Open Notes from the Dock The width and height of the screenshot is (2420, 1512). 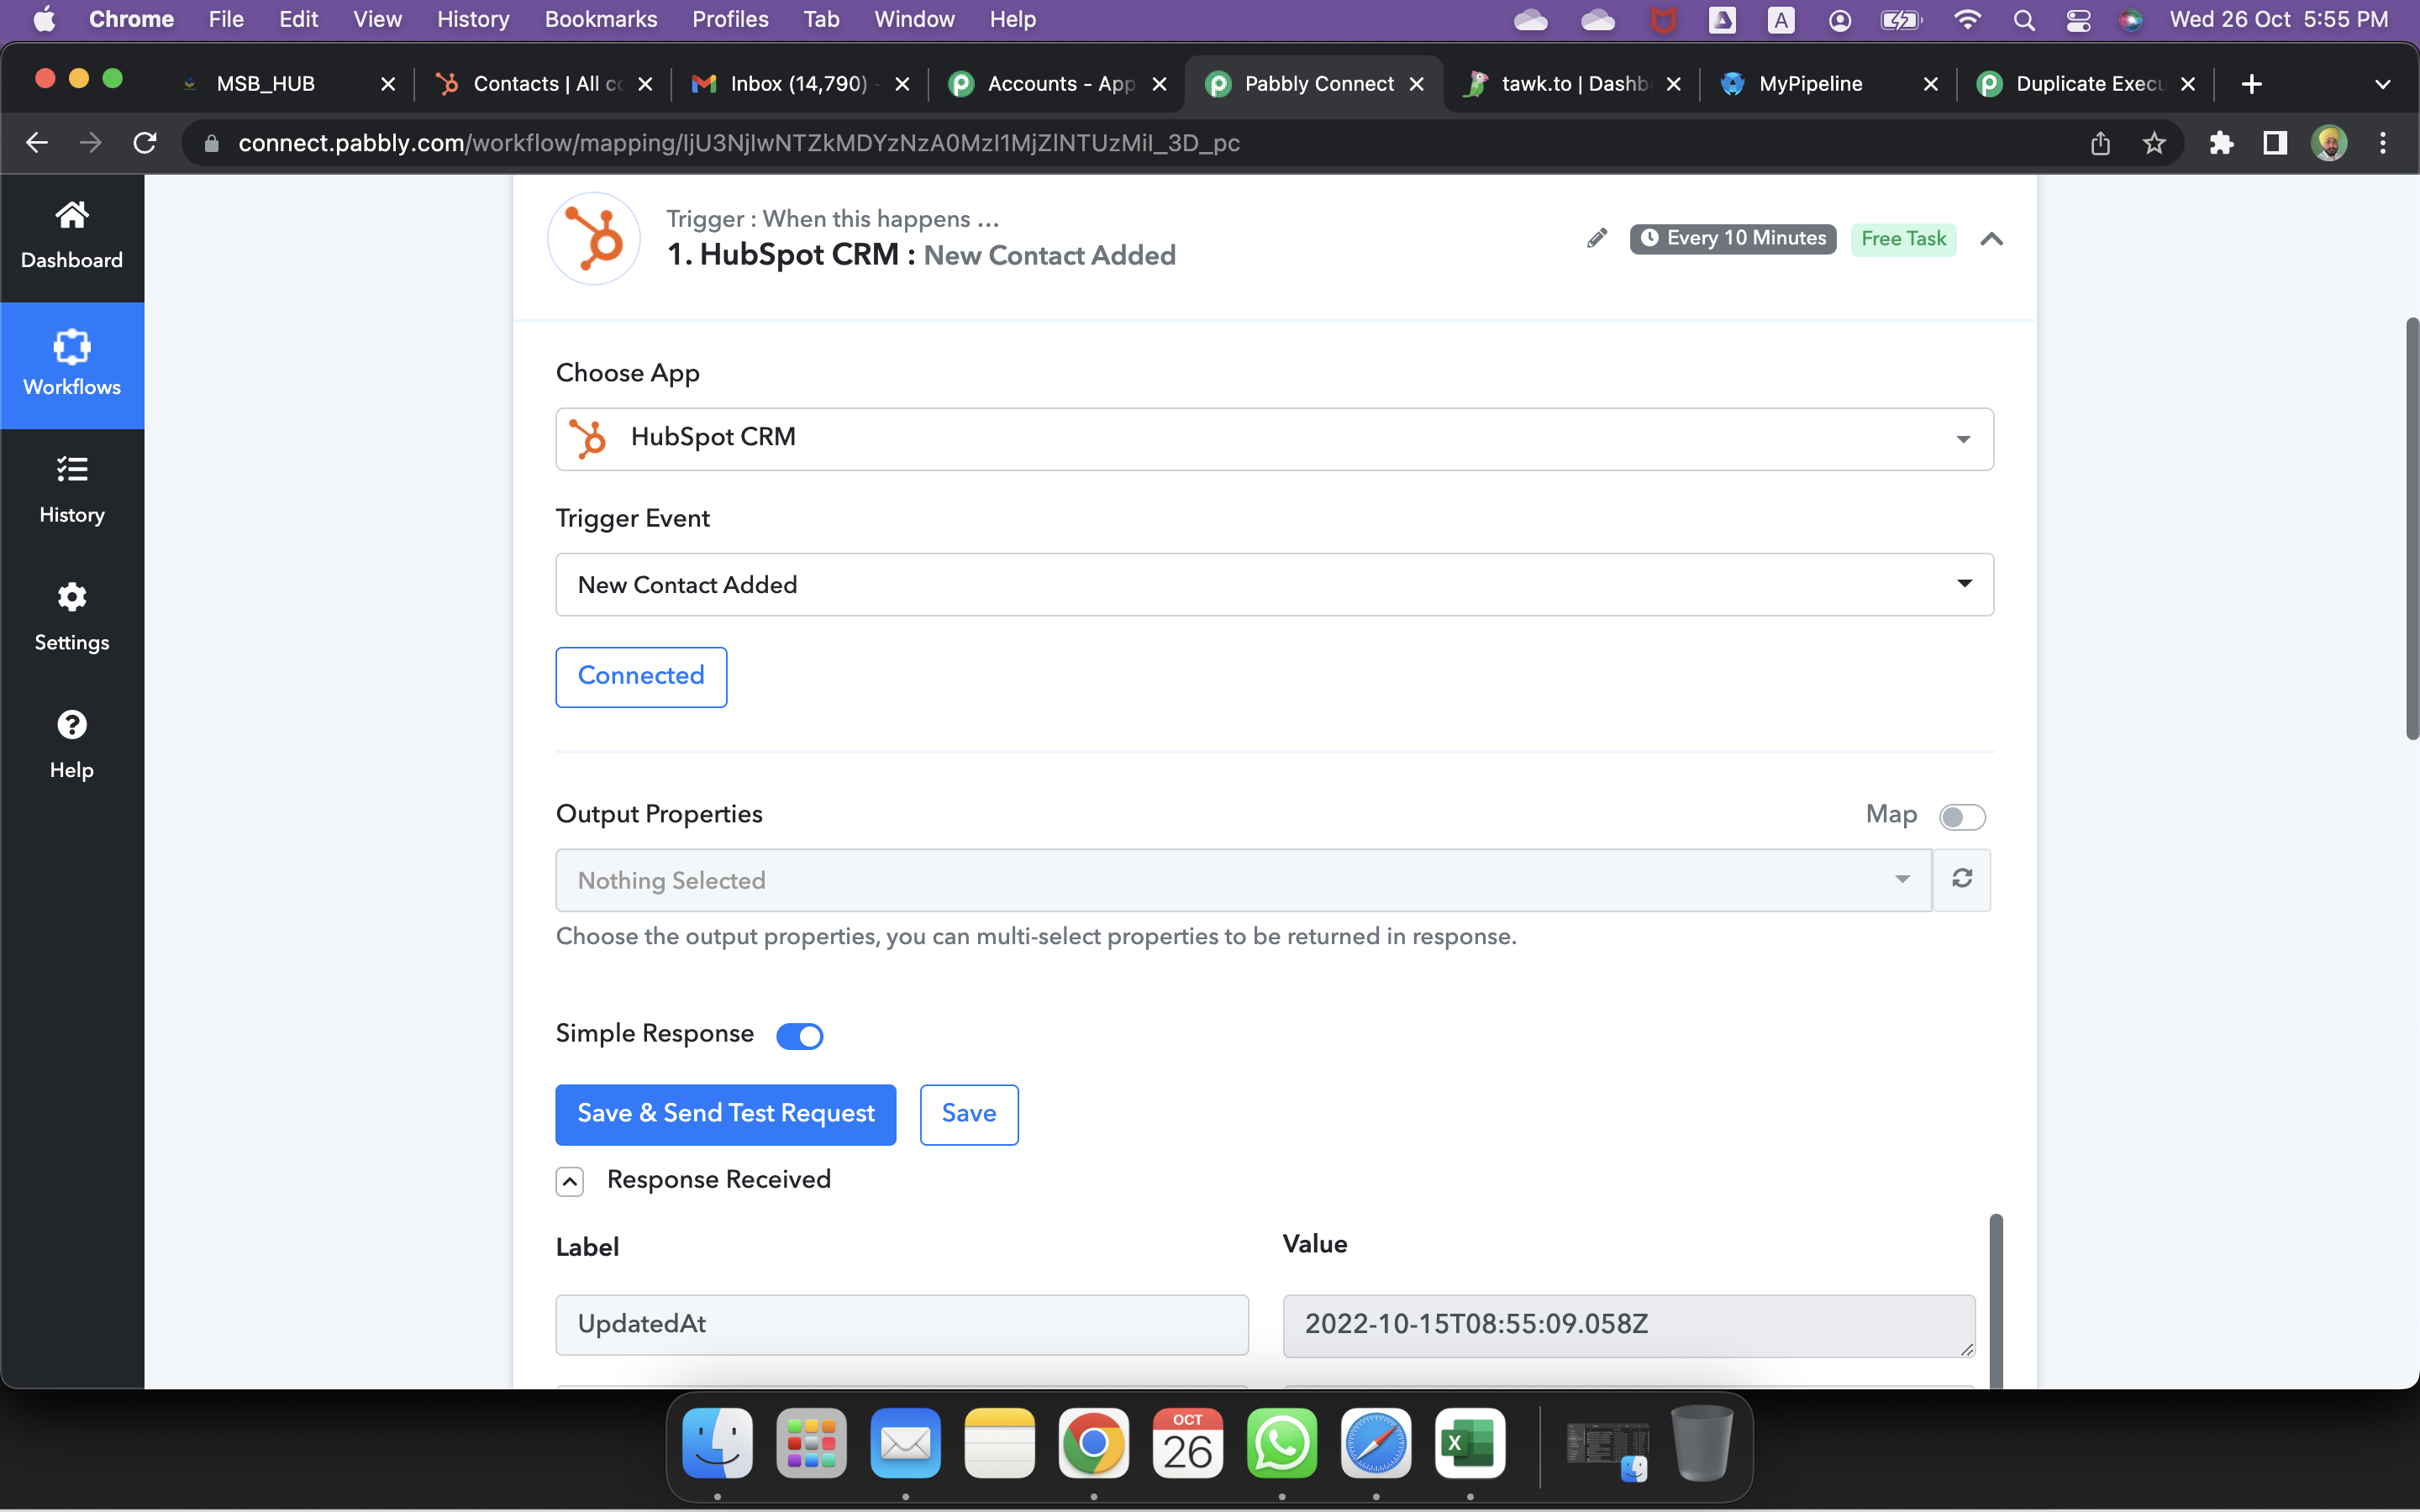coord(999,1443)
